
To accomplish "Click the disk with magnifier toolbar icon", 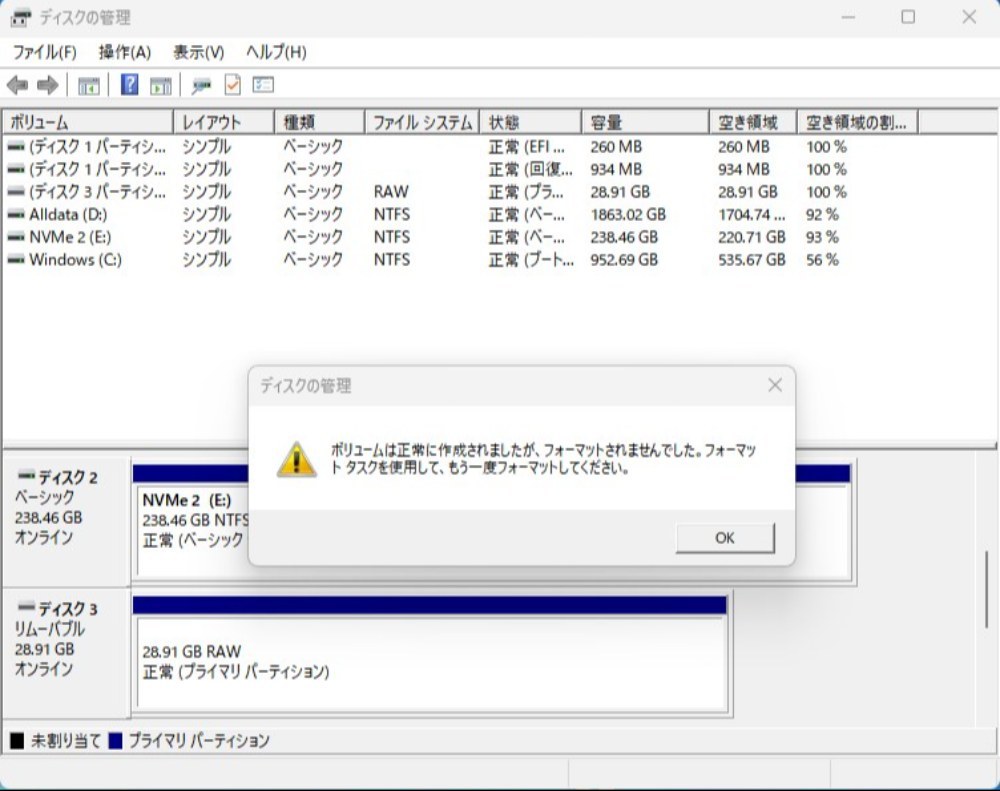I will point(202,85).
